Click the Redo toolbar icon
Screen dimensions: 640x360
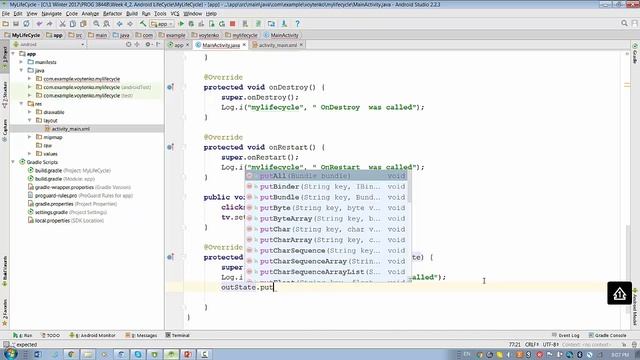tap(49, 24)
